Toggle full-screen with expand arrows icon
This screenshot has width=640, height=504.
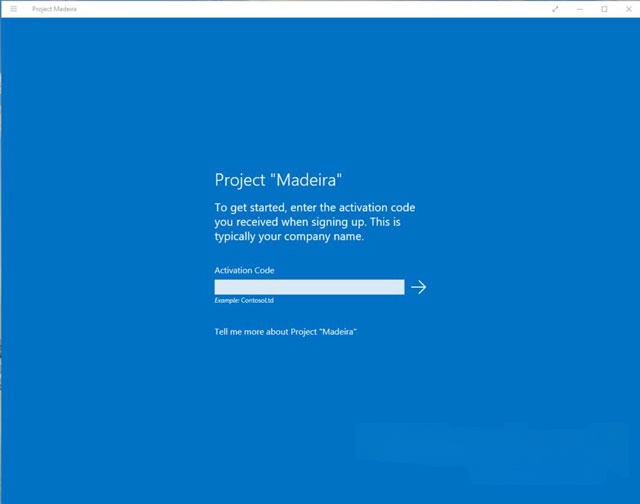tap(555, 9)
